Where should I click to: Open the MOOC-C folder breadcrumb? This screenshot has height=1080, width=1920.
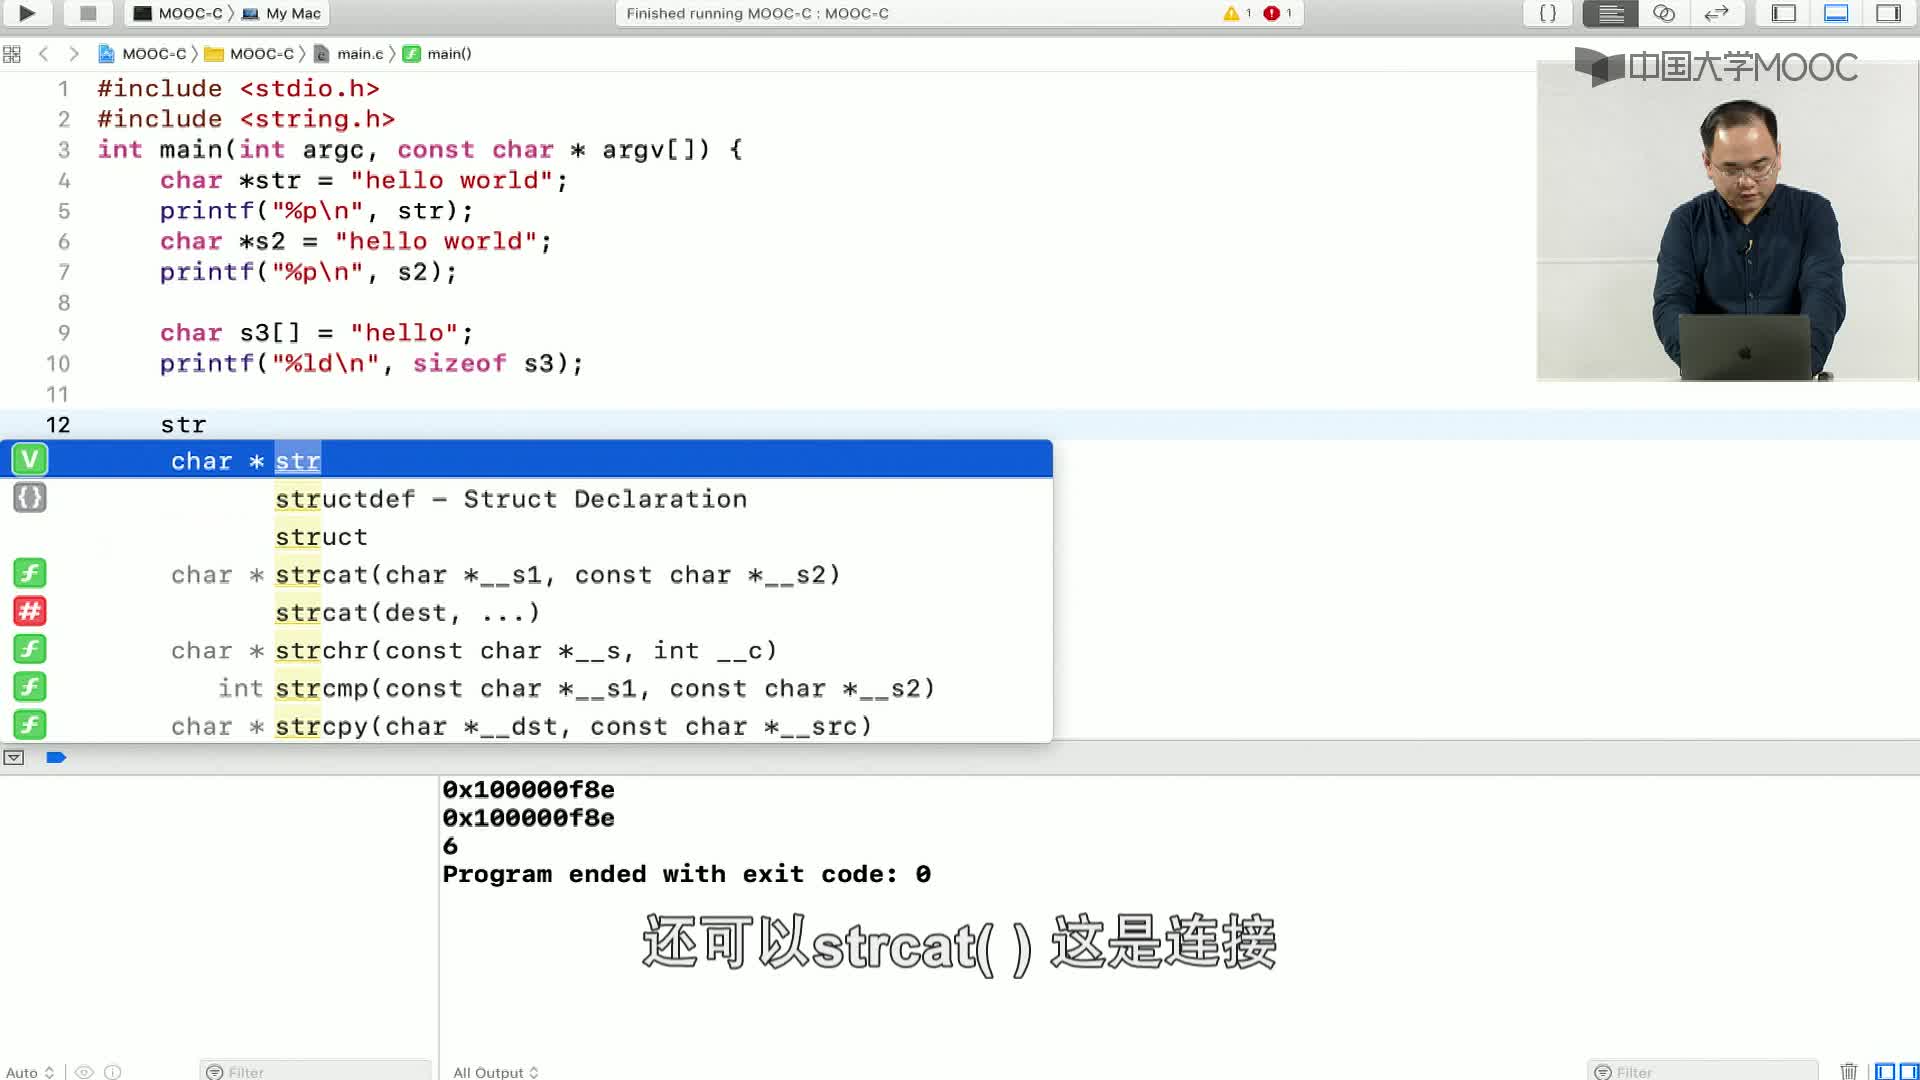[x=250, y=54]
